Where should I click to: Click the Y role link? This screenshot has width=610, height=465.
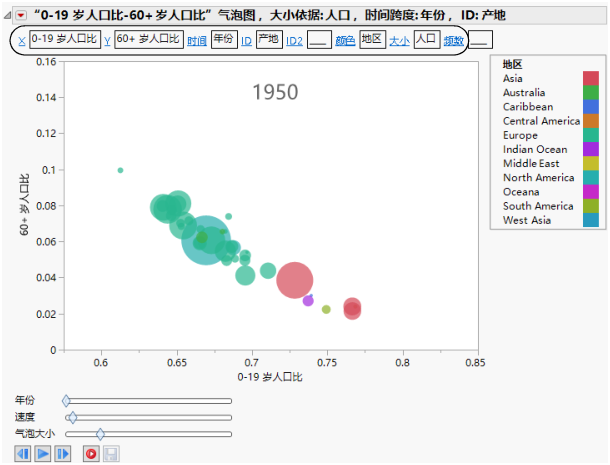(x=107, y=41)
